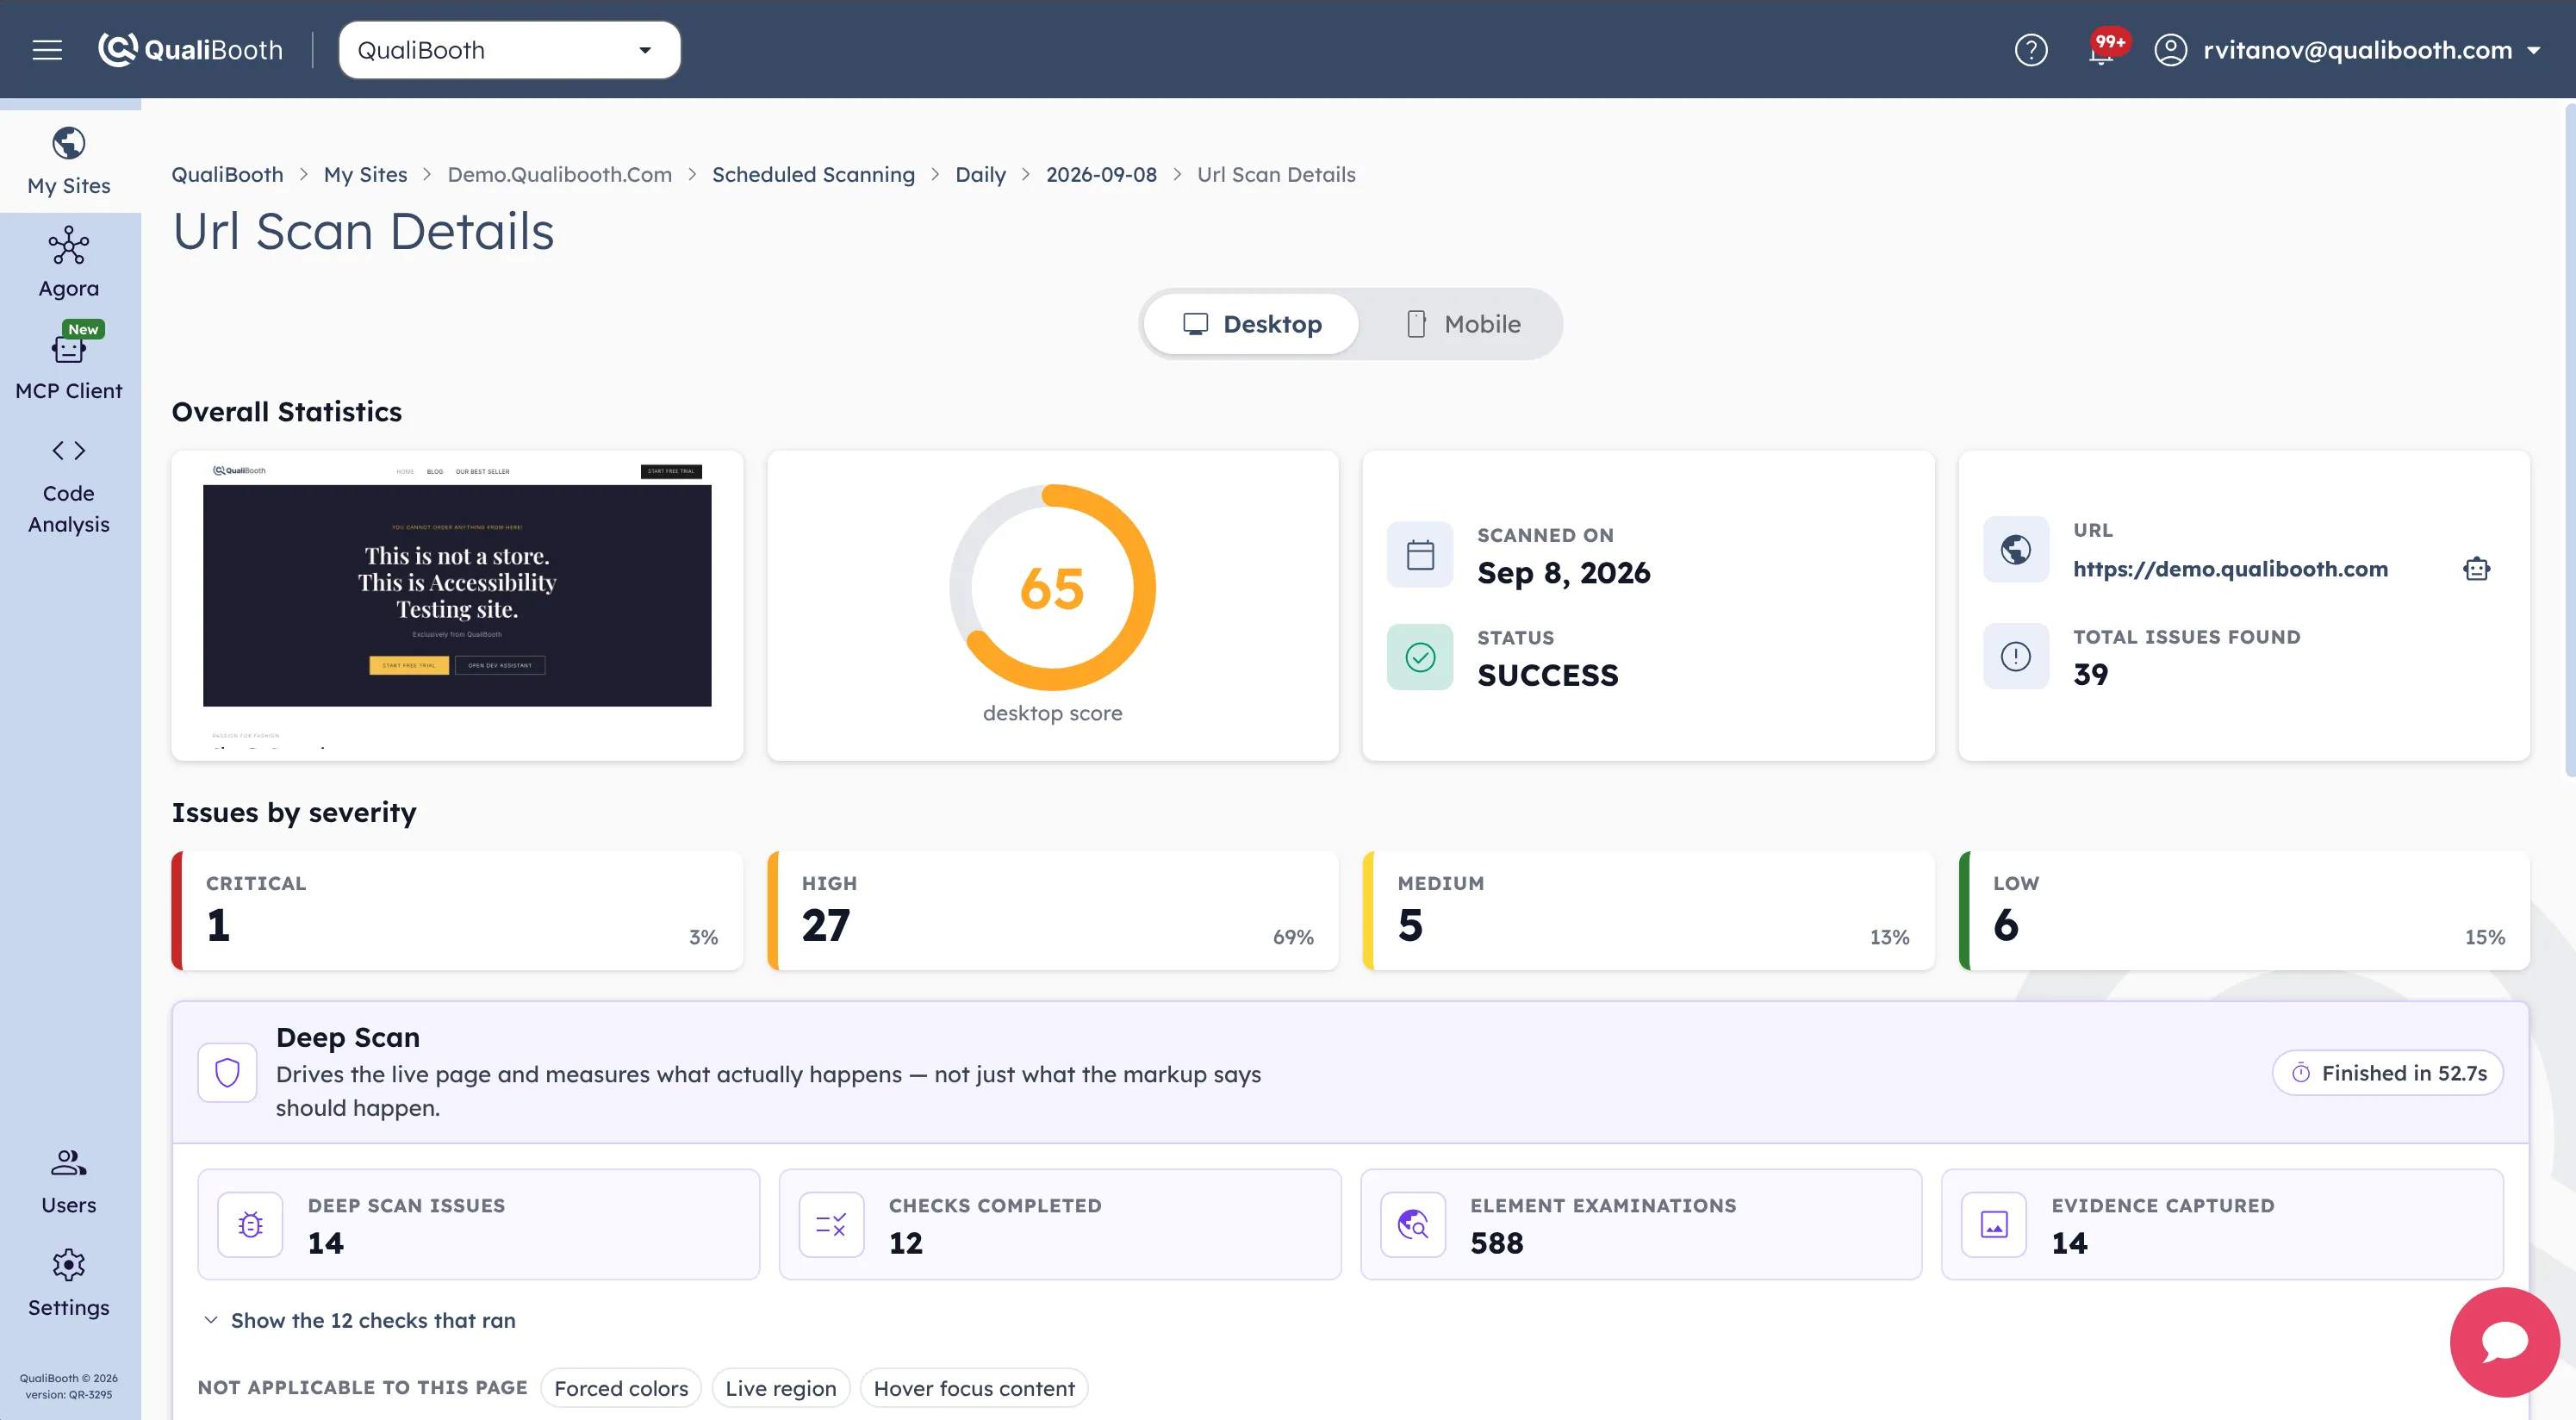Click the user account avatar icon
This screenshot has height=1420, width=2576.
2171,50
